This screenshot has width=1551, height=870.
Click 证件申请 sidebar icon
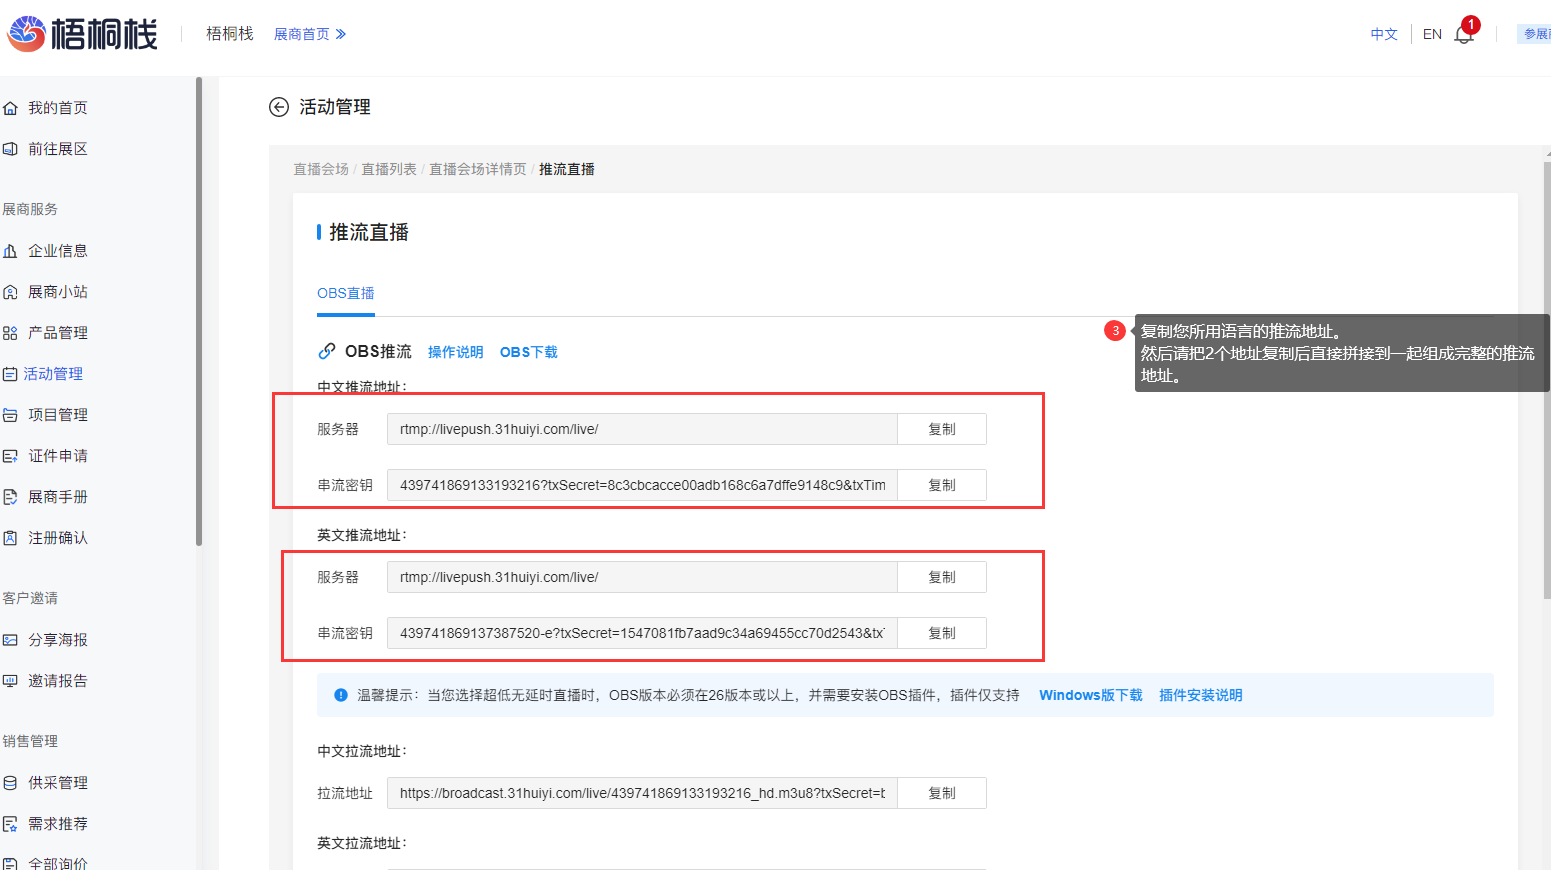[x=10, y=456]
